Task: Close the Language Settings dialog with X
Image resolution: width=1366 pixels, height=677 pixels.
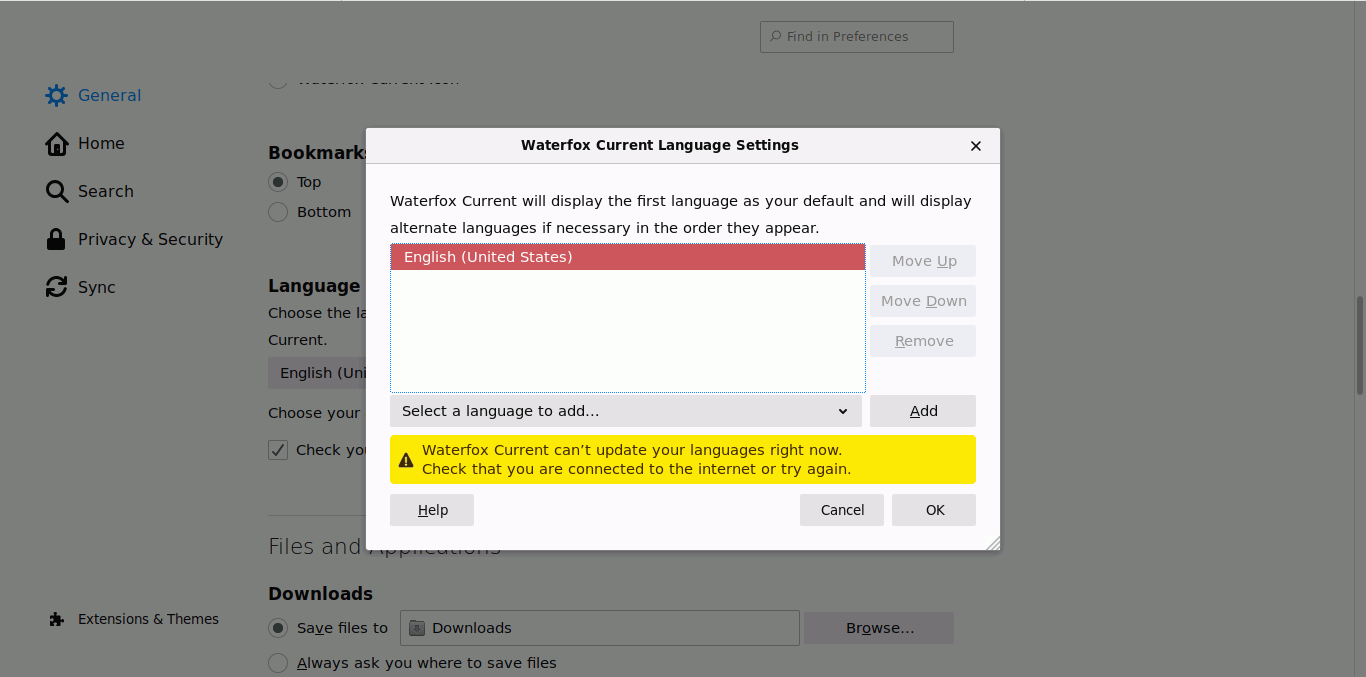Action: tap(976, 146)
